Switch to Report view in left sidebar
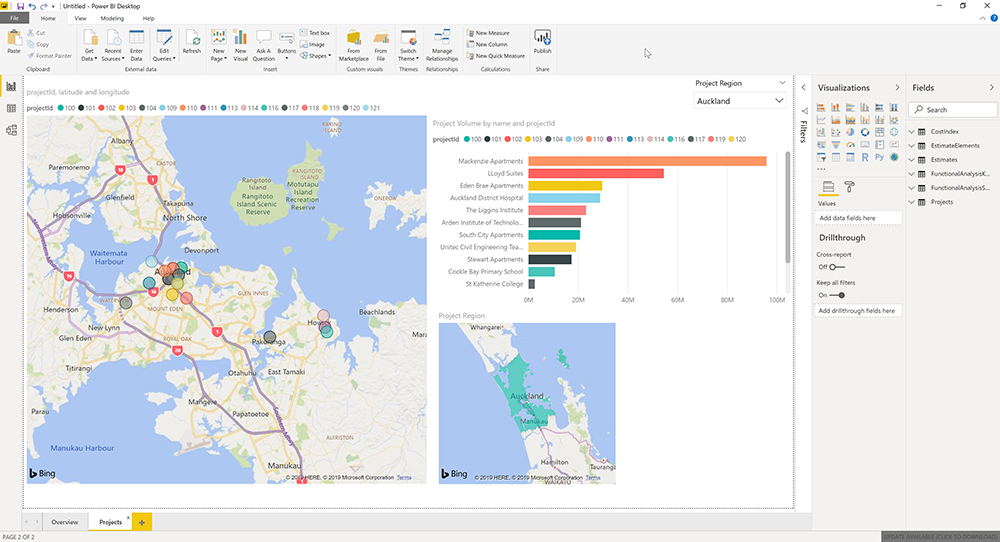 (11, 86)
